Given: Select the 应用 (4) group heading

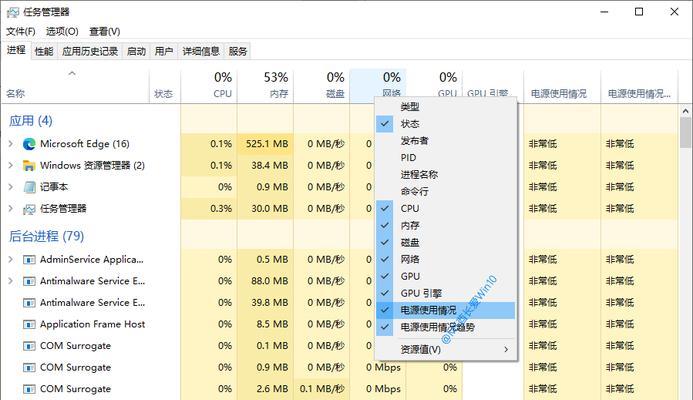Looking at the screenshot, I should tap(30, 121).
